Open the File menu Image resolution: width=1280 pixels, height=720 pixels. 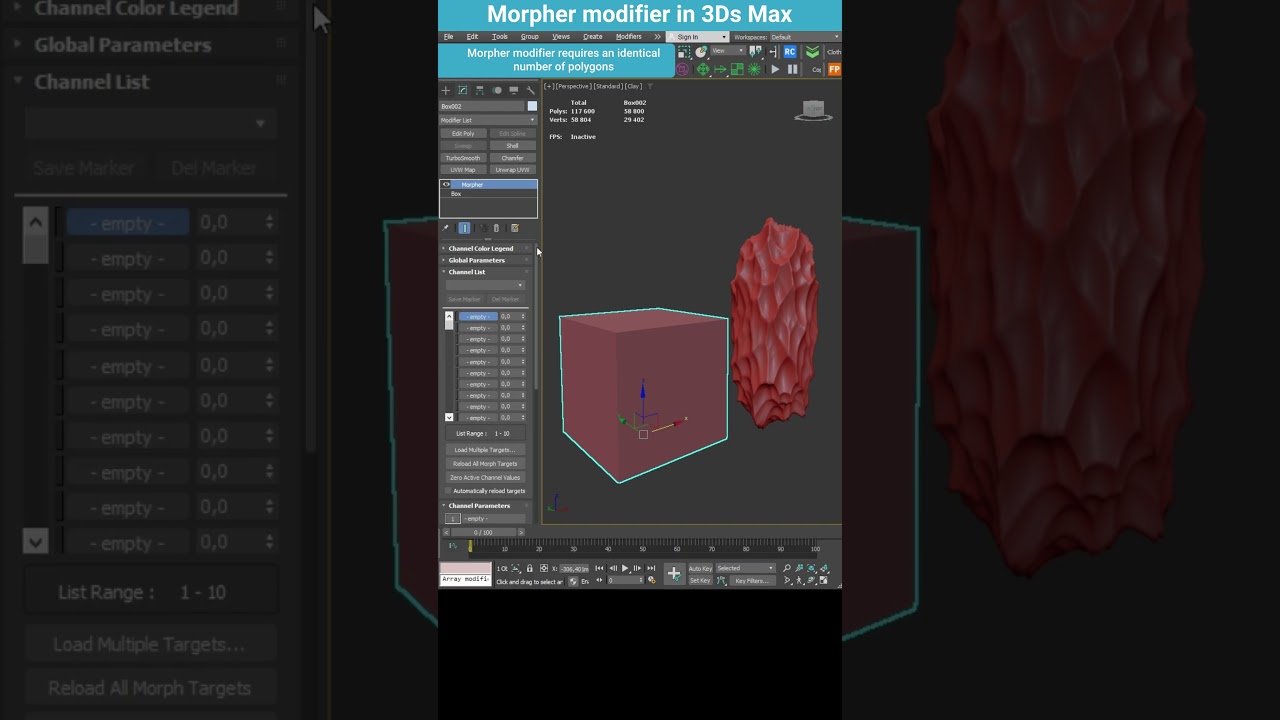pos(449,37)
